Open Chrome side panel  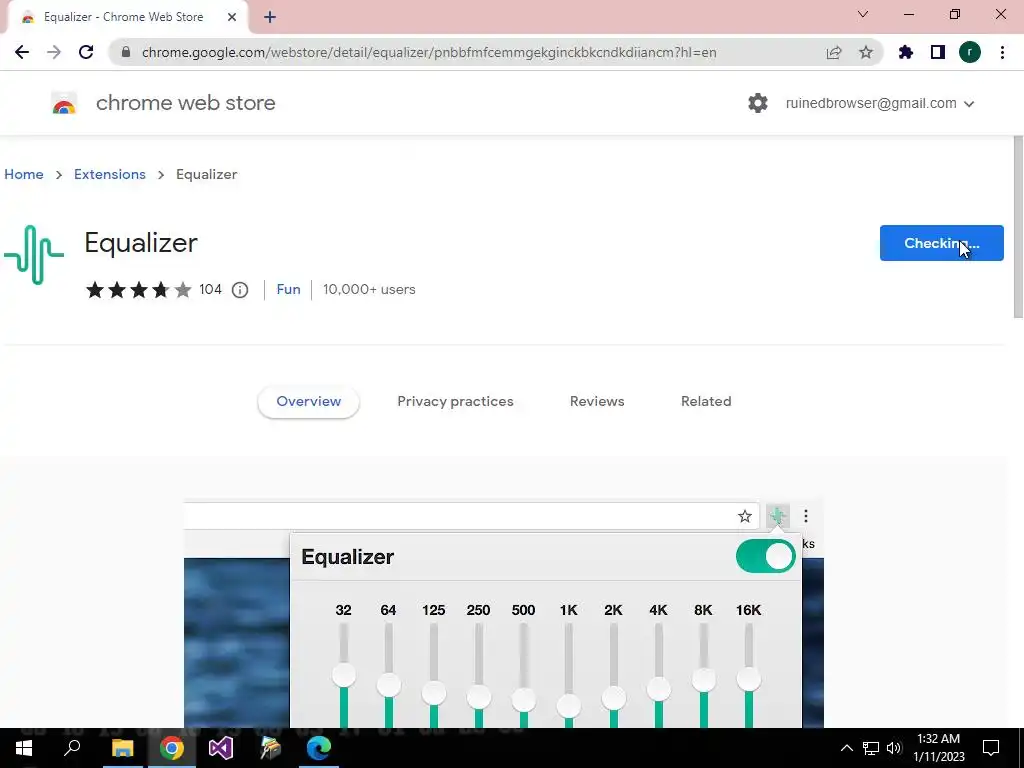tap(938, 52)
